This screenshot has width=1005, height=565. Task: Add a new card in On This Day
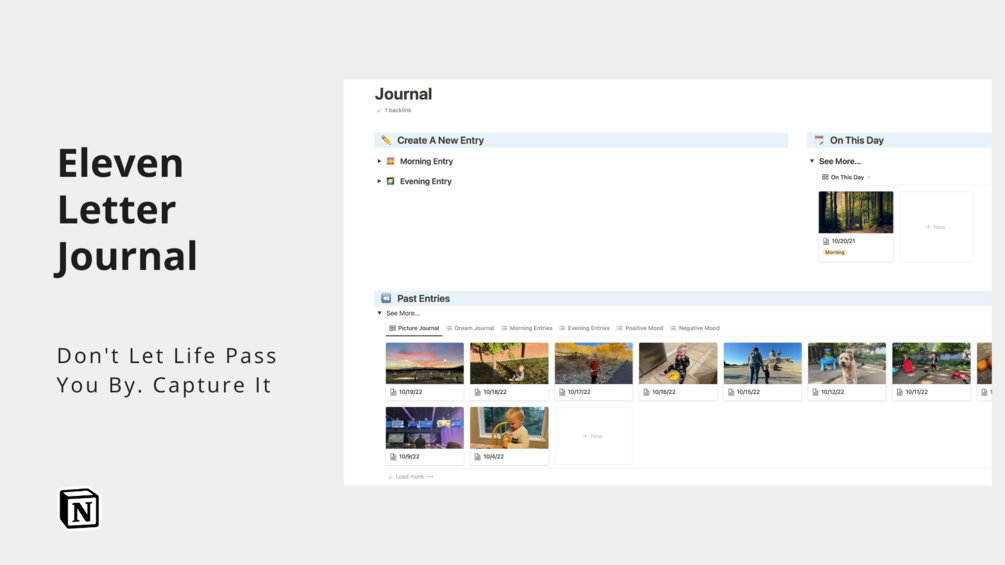coord(936,227)
